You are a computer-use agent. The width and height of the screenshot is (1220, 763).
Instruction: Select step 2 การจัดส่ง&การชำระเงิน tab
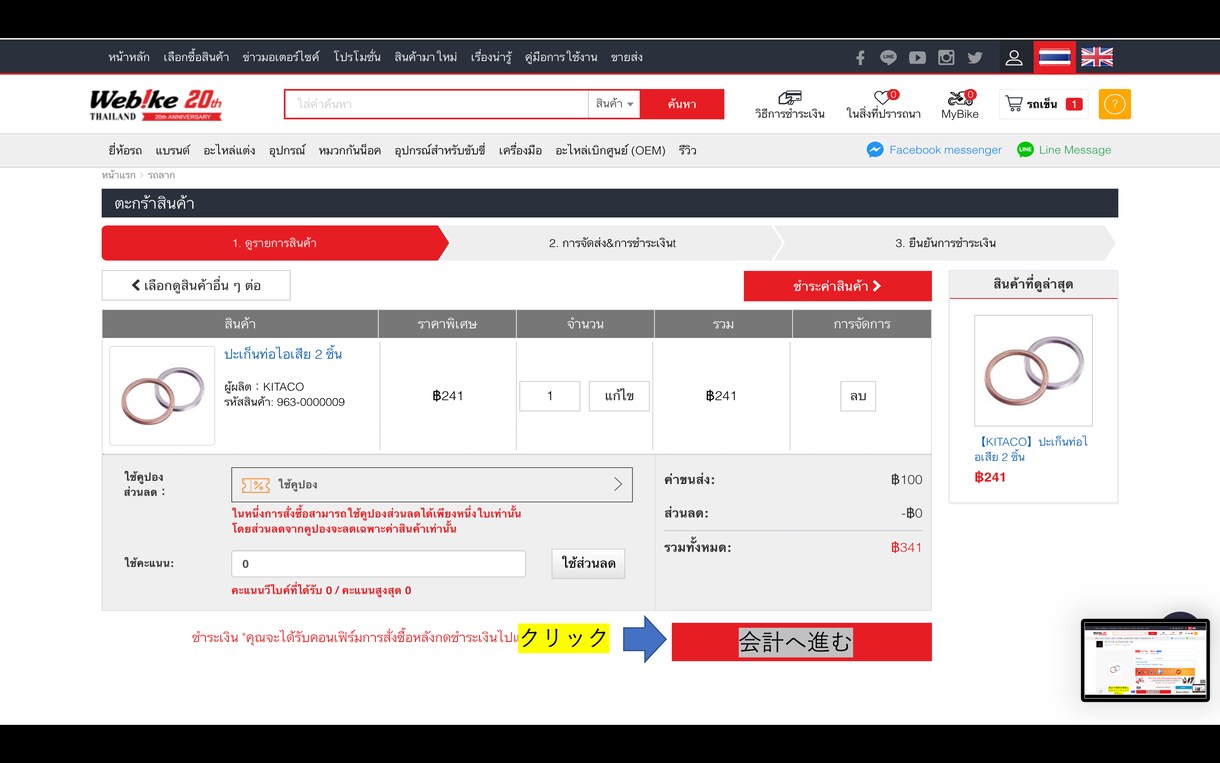pyautogui.click(x=612, y=243)
